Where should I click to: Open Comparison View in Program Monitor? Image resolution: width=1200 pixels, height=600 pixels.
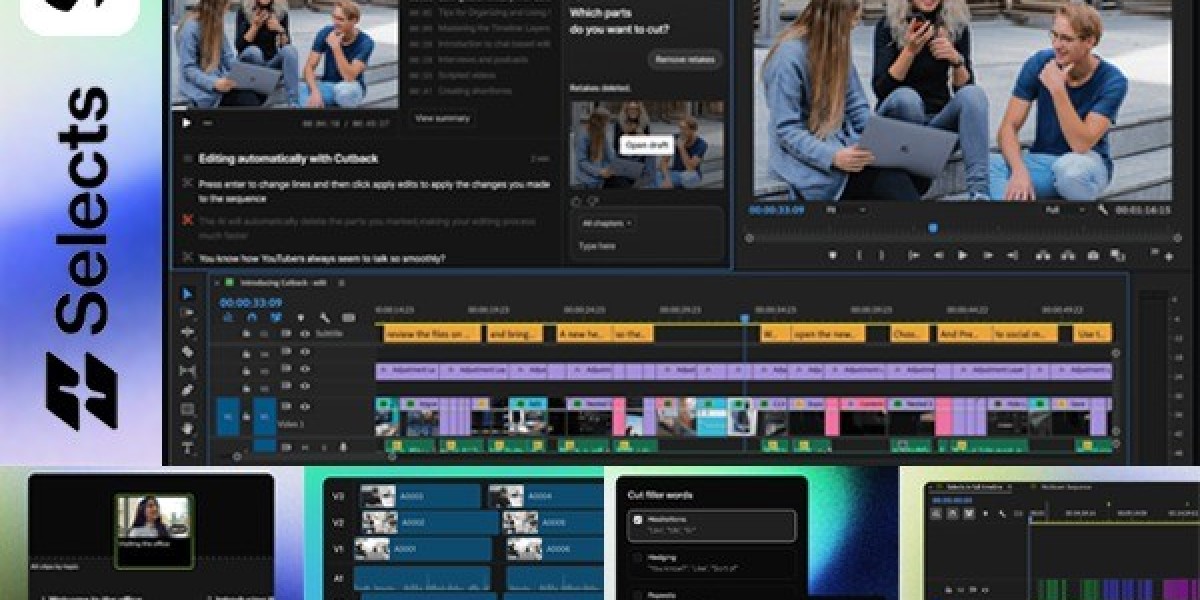pos(1118,255)
